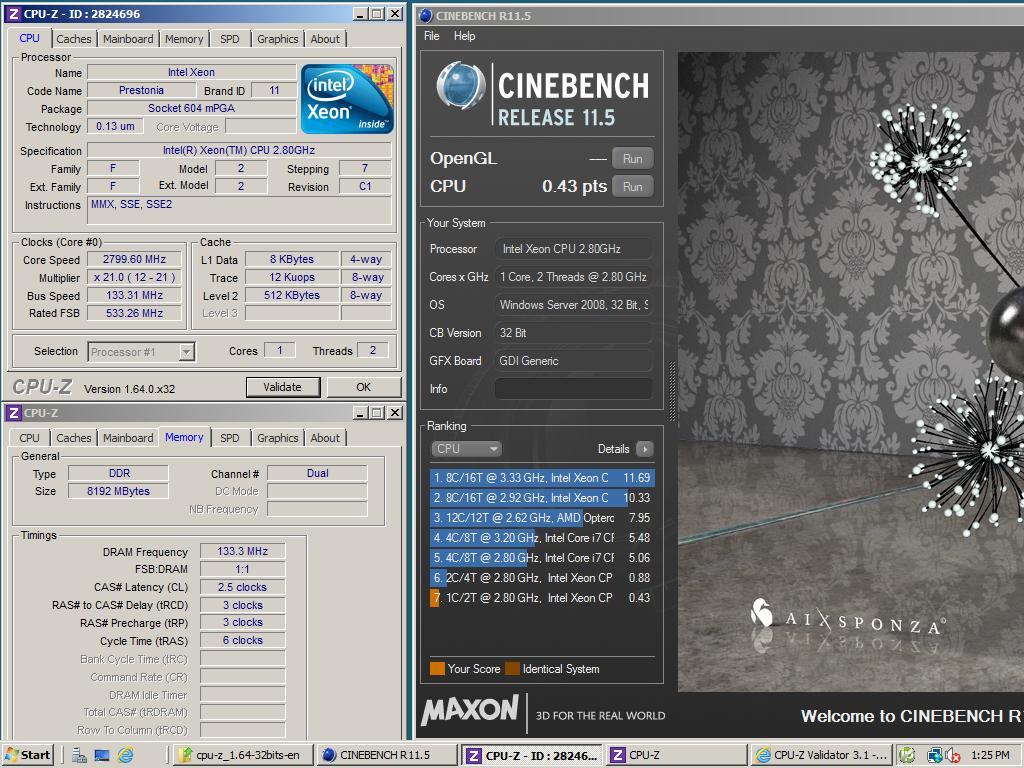
Task: Open cpu-z_1.64-32bits-en taskbar item
Action: click(245, 756)
